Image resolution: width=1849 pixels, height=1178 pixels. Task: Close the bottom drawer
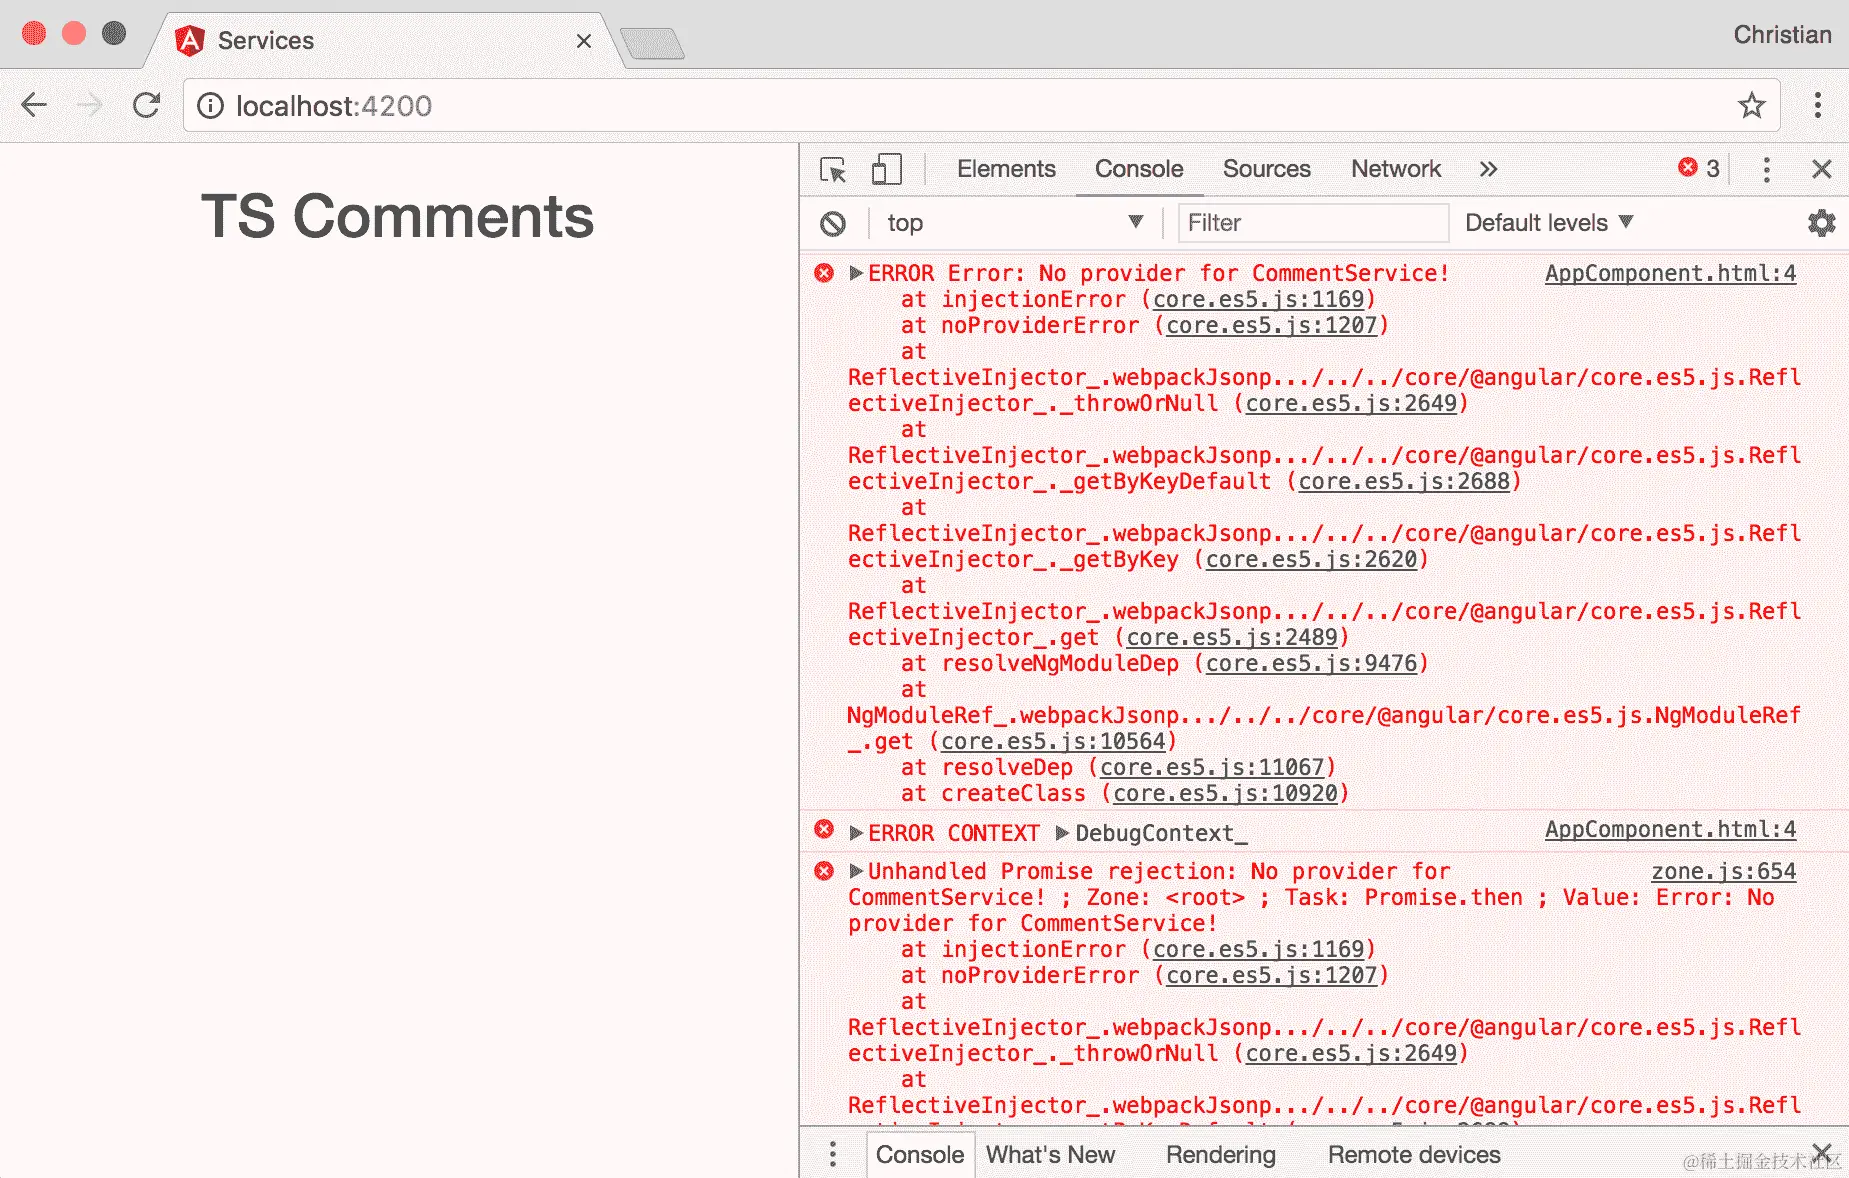point(1822,1152)
